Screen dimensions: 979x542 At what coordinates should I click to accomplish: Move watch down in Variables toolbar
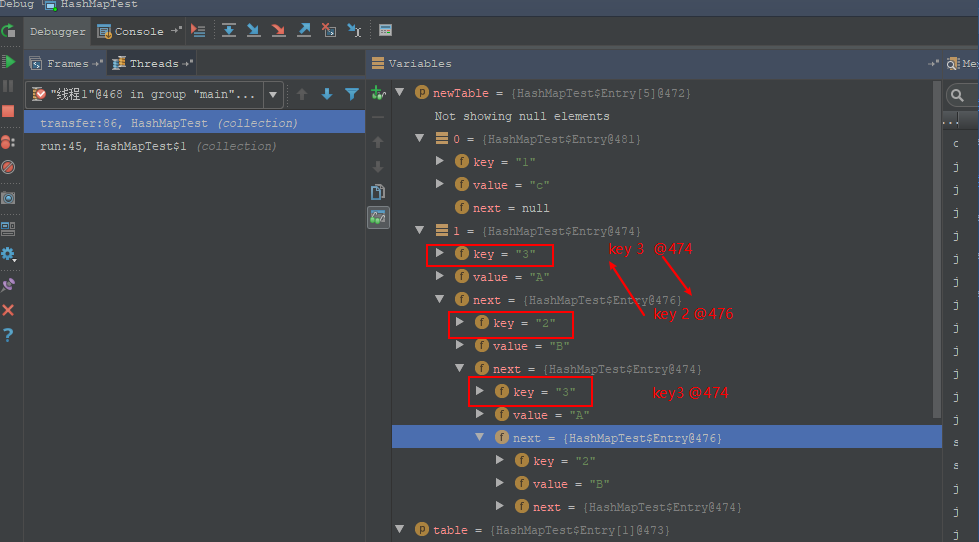378,167
